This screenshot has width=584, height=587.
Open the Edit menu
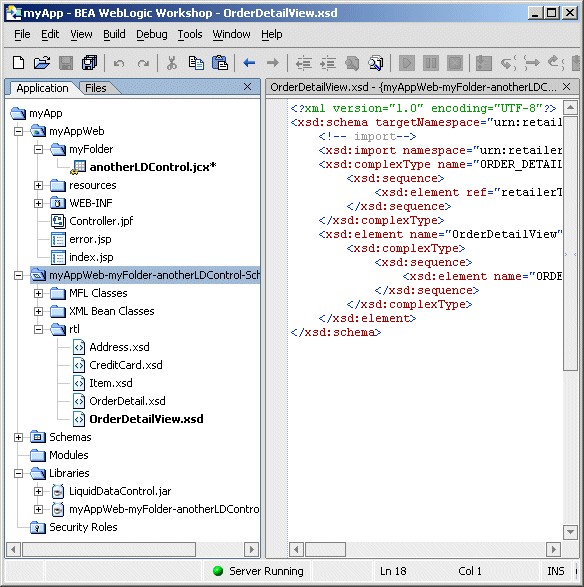click(50, 34)
